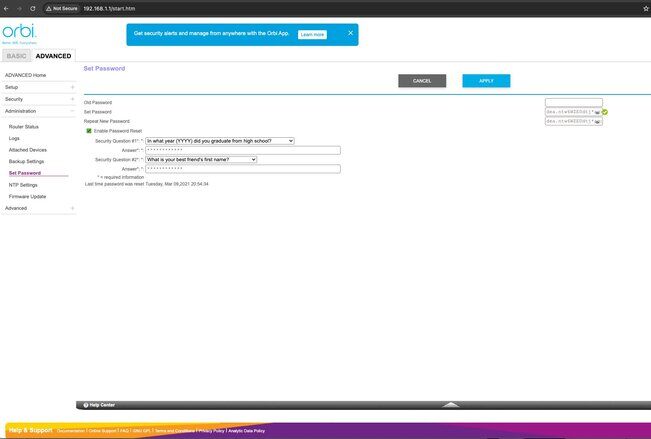
Task: Click browser back arrow
Action: 8,7
